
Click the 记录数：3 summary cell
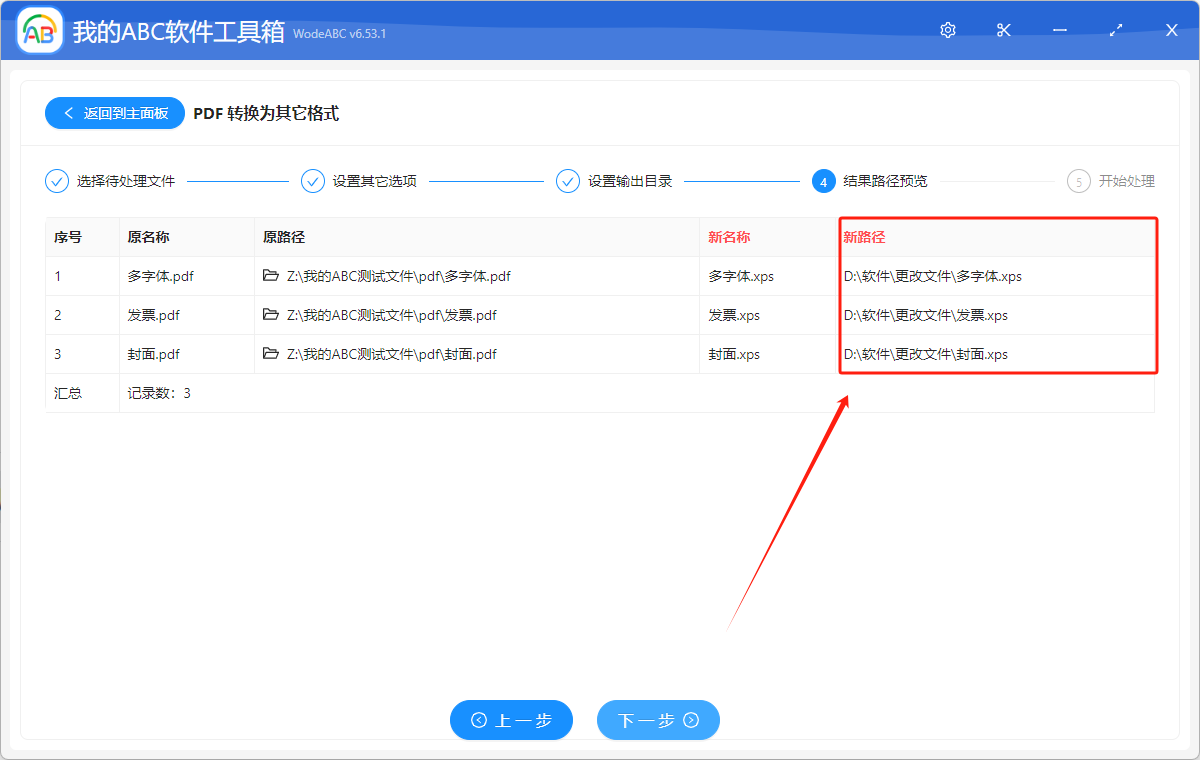click(x=162, y=393)
